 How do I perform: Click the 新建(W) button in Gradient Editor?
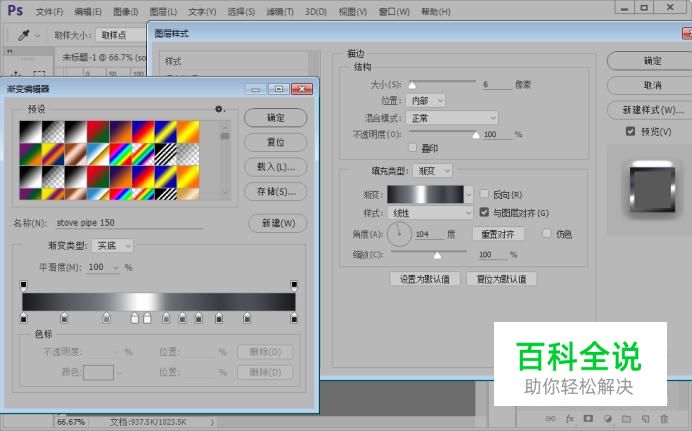click(278, 223)
